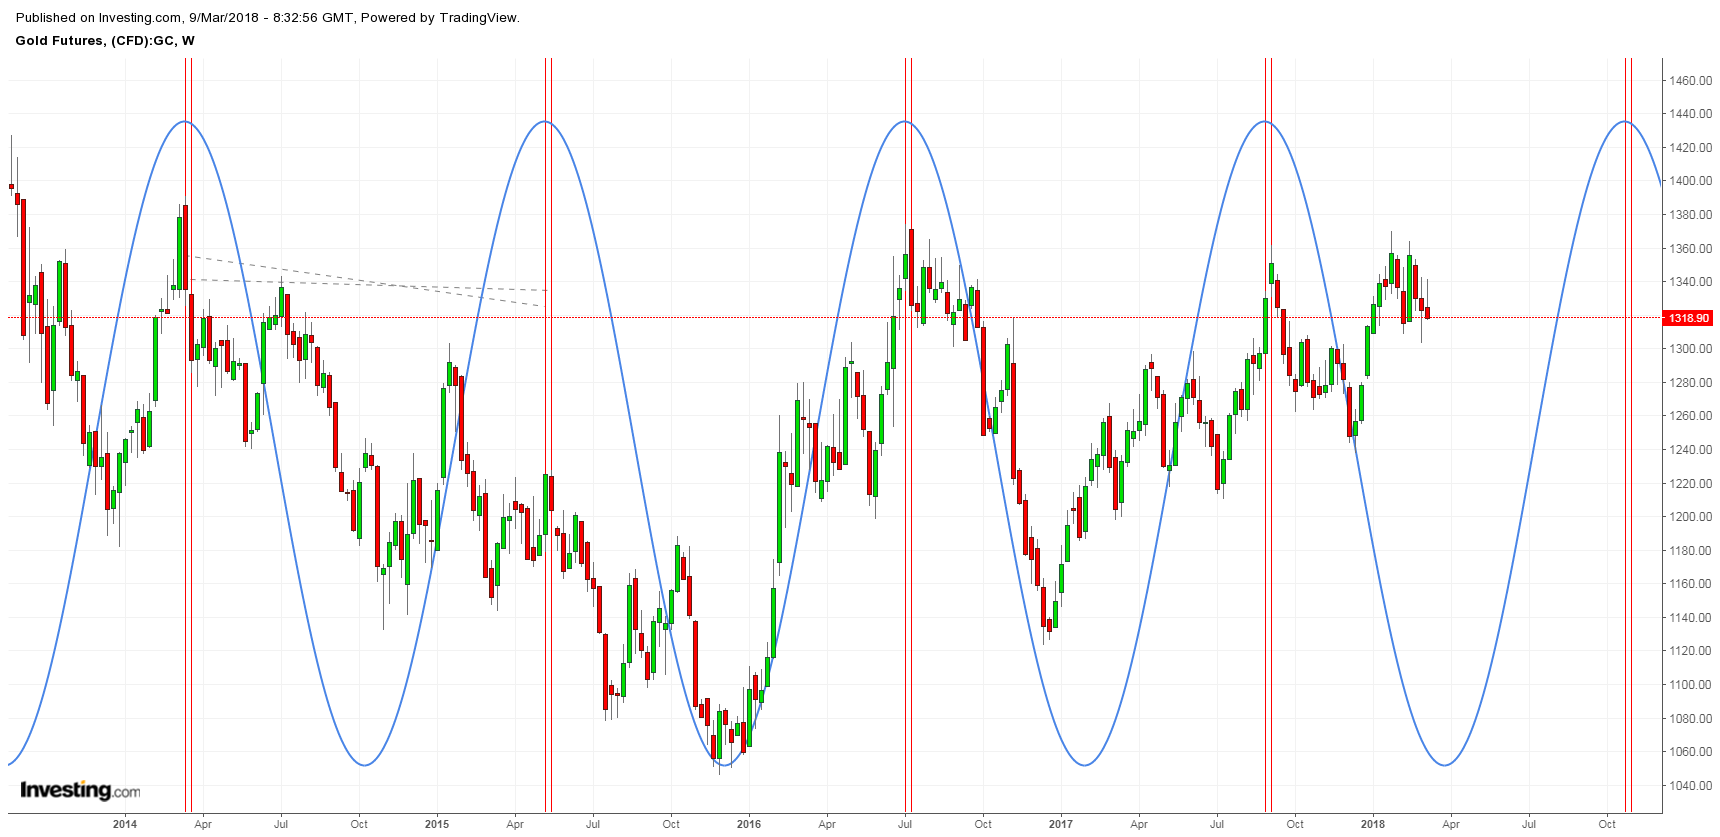The image size is (1720, 837).
Task: Click the 2017 year label on time axis
Action: click(x=1061, y=825)
